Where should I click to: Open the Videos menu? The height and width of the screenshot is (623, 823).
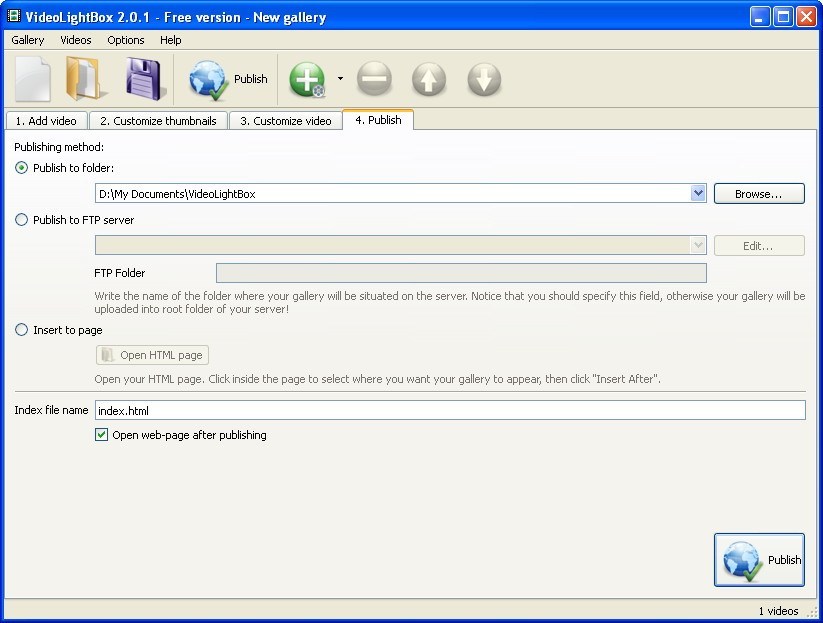[x=76, y=40]
